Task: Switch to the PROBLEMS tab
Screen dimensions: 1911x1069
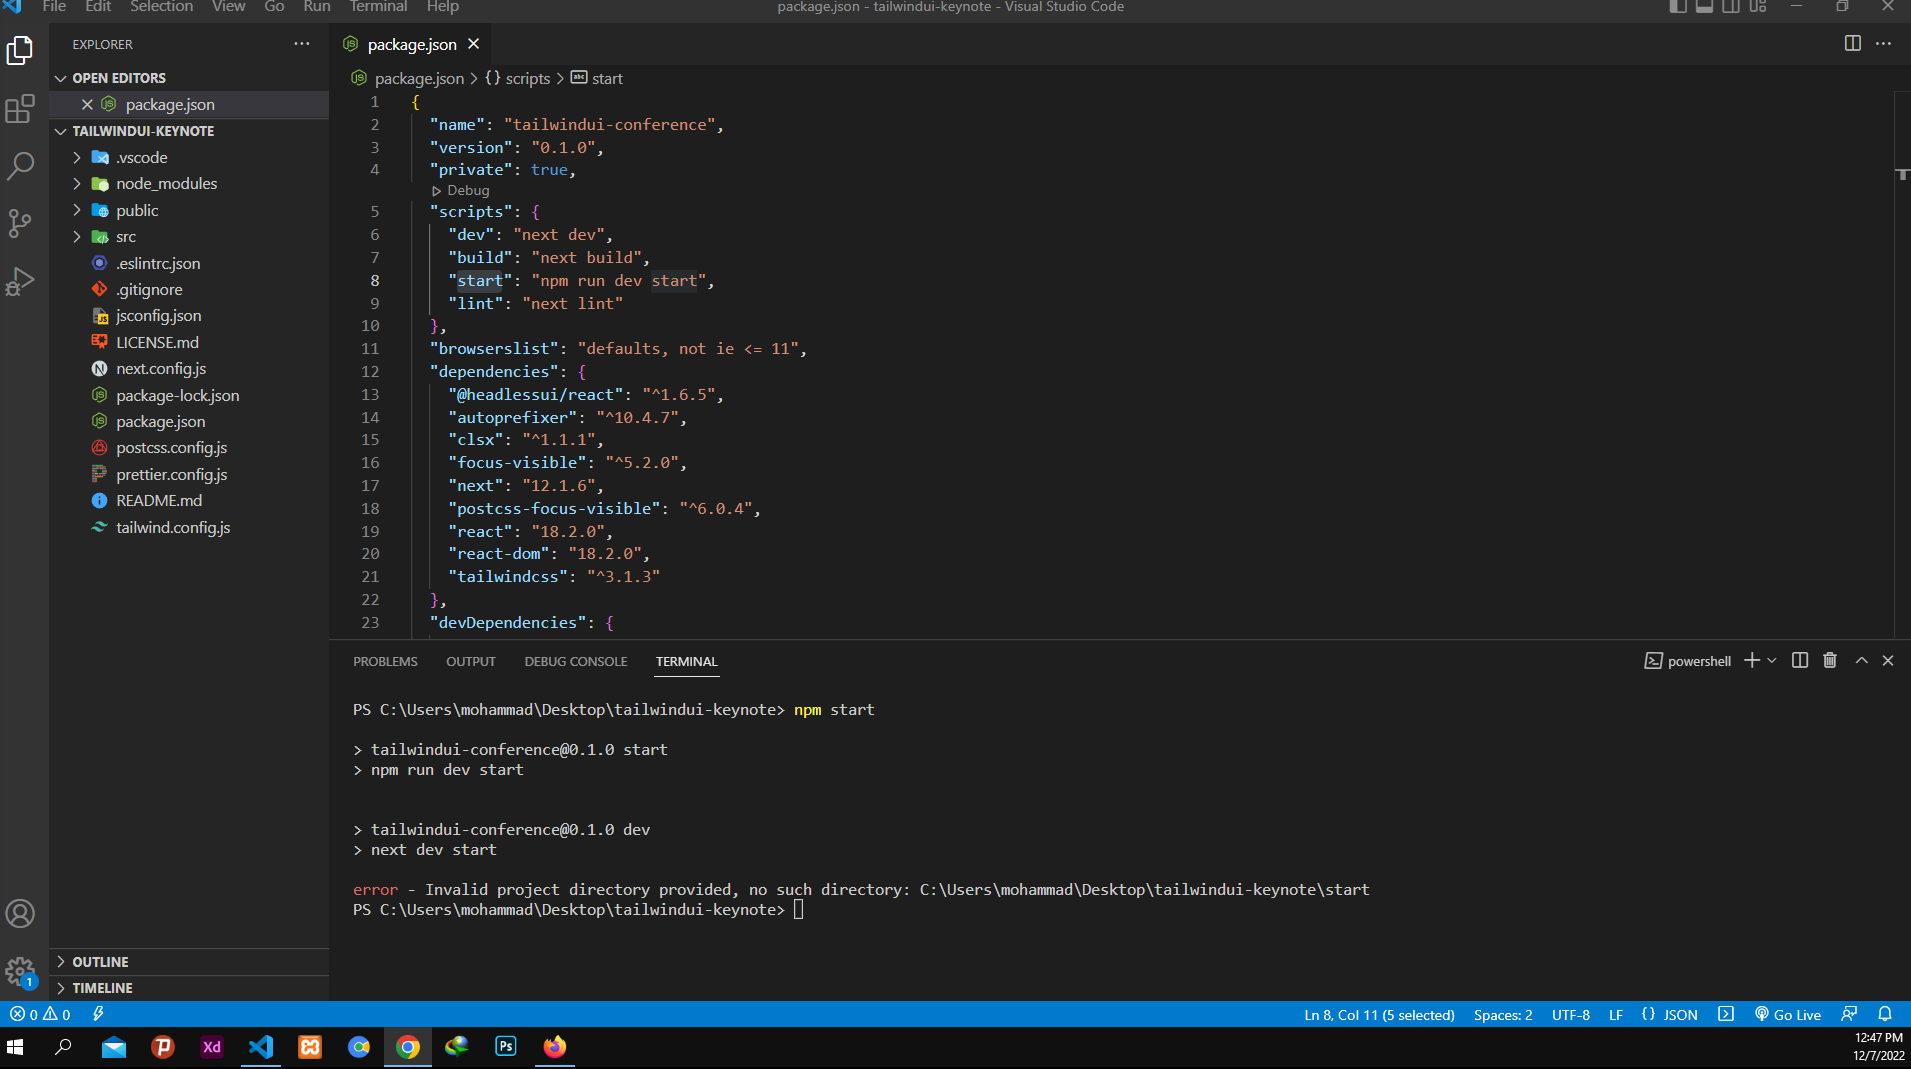Action: tap(385, 662)
